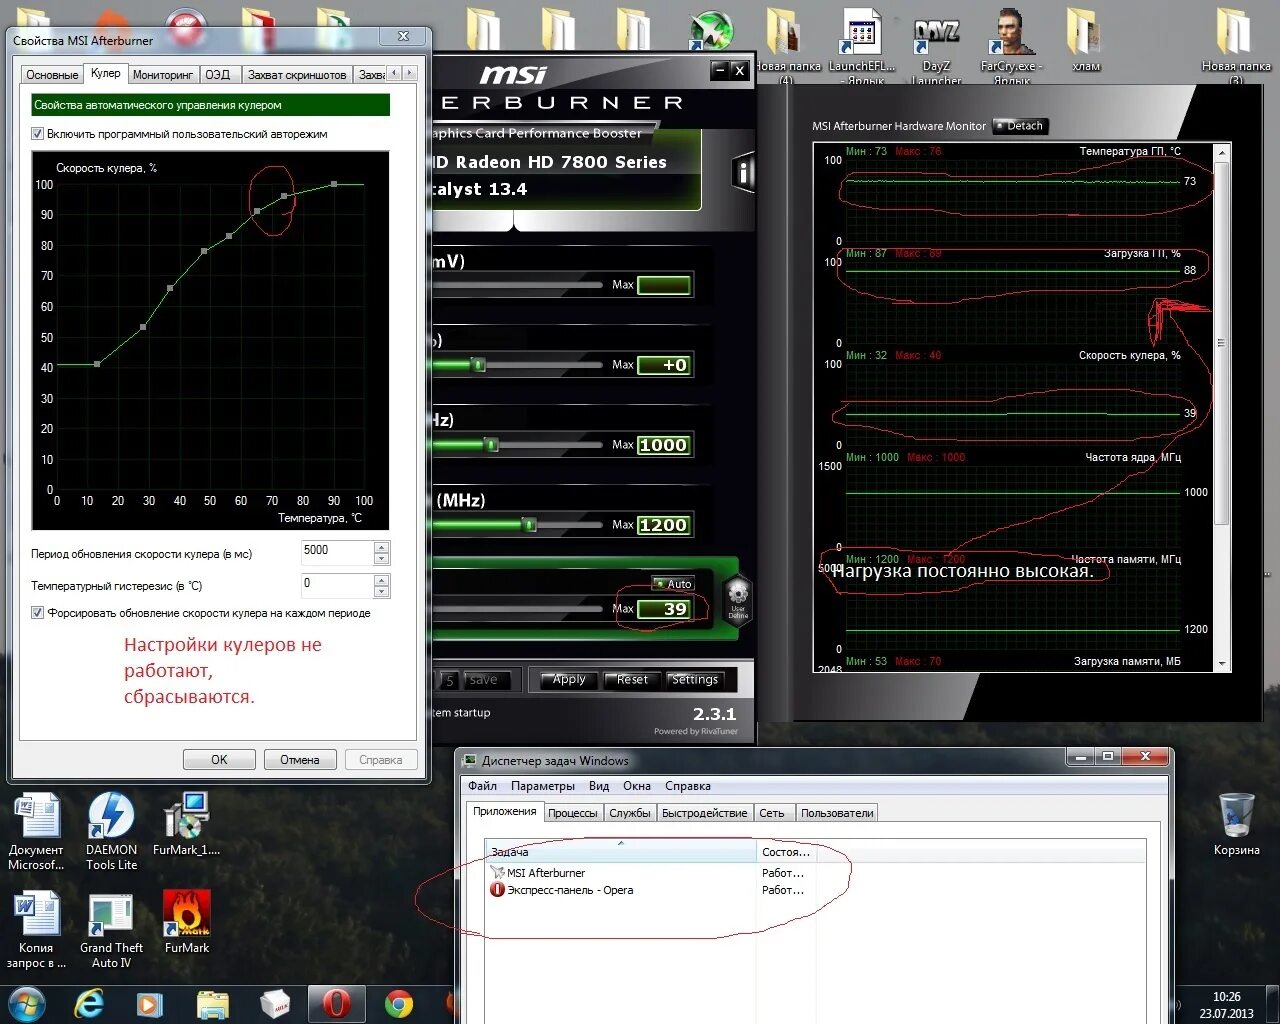This screenshot has width=1280, height=1024.
Task: Open the Новая папка (3) folder
Action: click(x=1236, y=45)
